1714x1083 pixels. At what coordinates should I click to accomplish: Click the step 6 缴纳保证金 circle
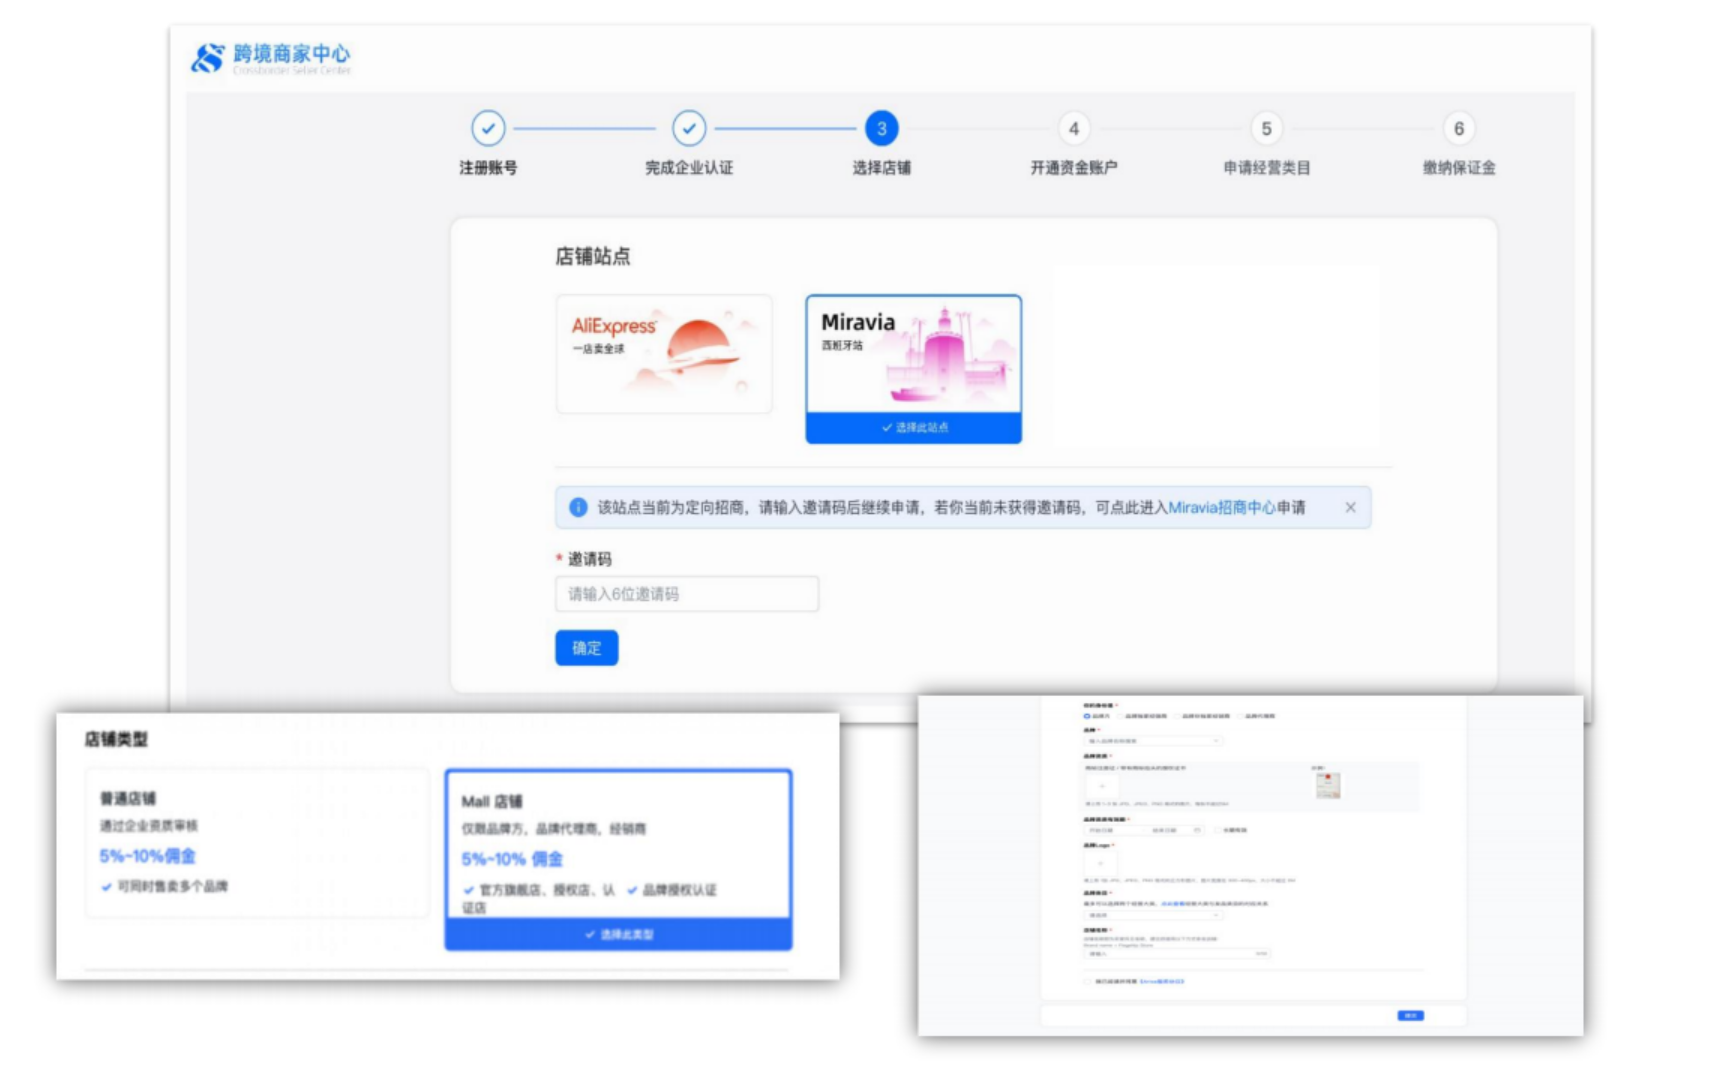tap(1458, 129)
